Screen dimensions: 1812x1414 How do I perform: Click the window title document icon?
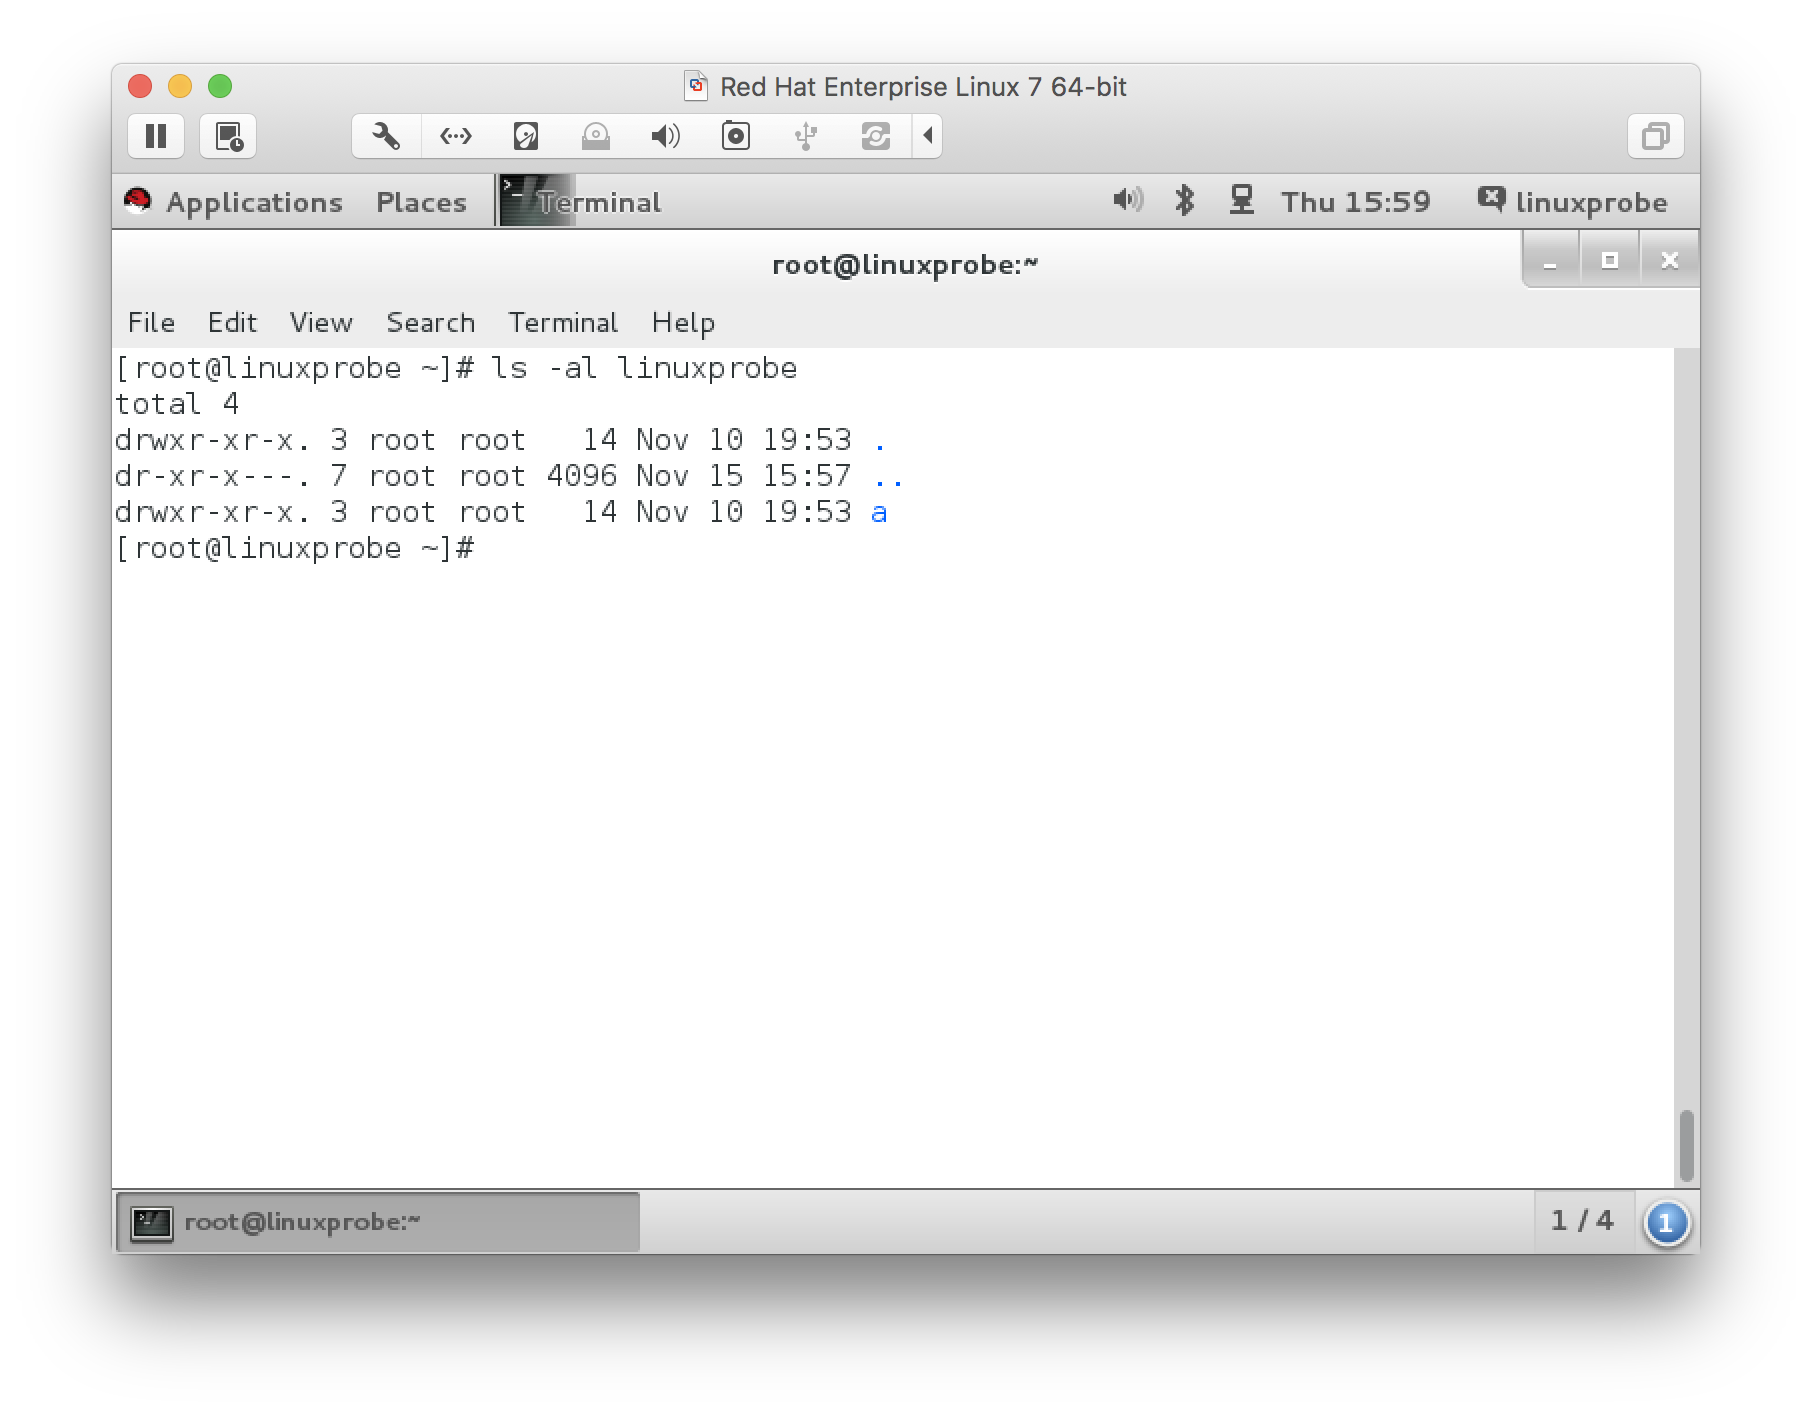click(696, 86)
